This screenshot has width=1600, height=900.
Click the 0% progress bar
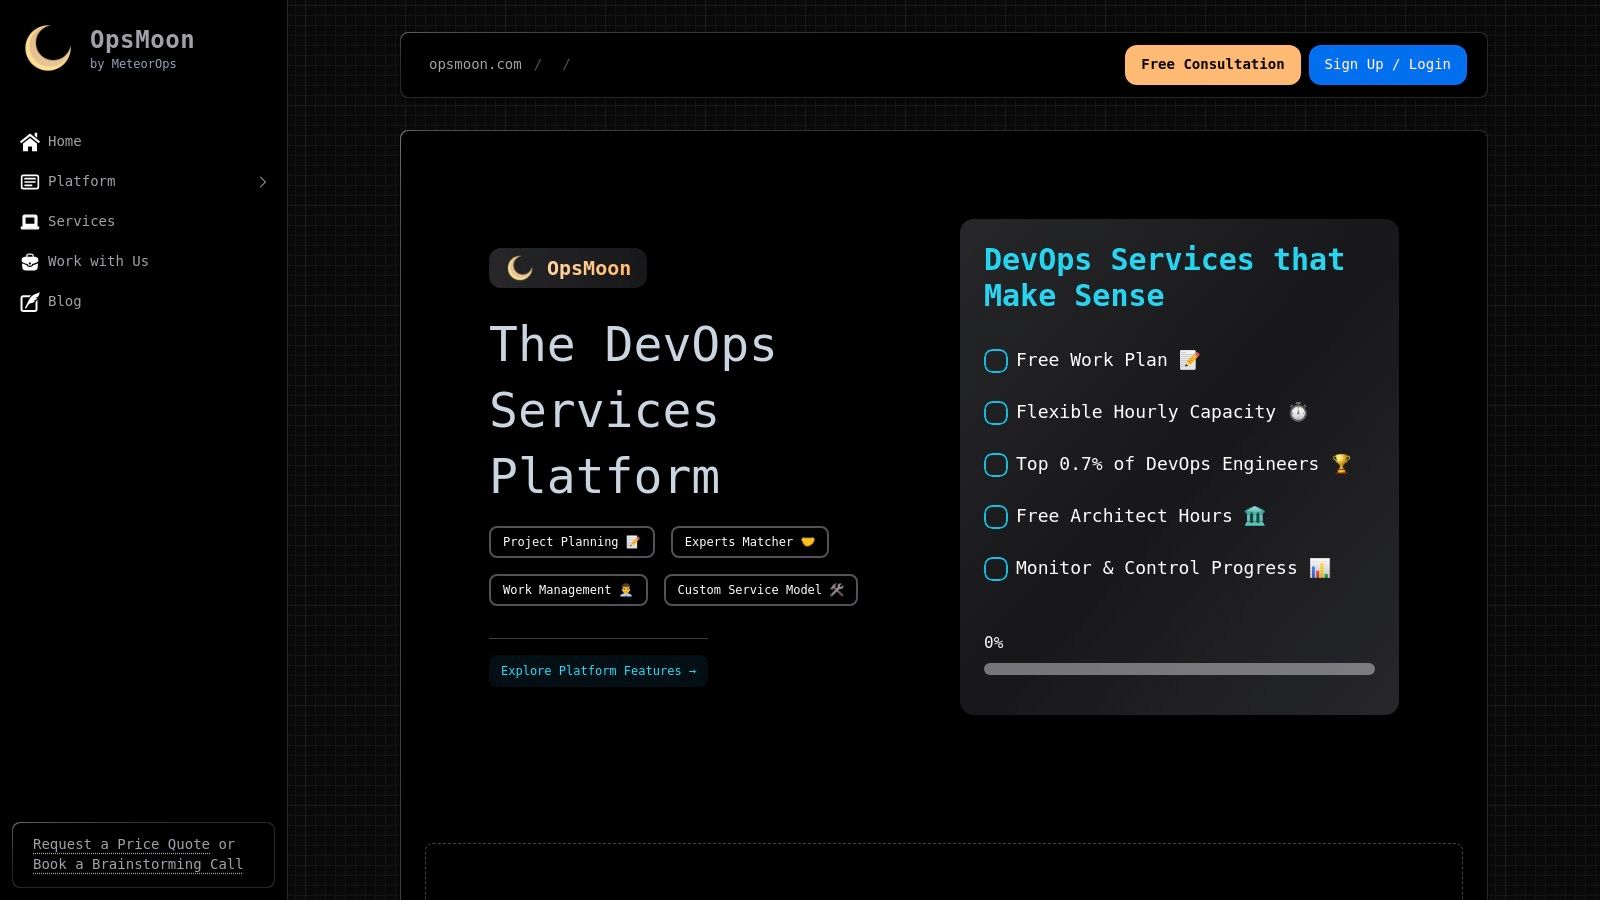(x=1180, y=669)
